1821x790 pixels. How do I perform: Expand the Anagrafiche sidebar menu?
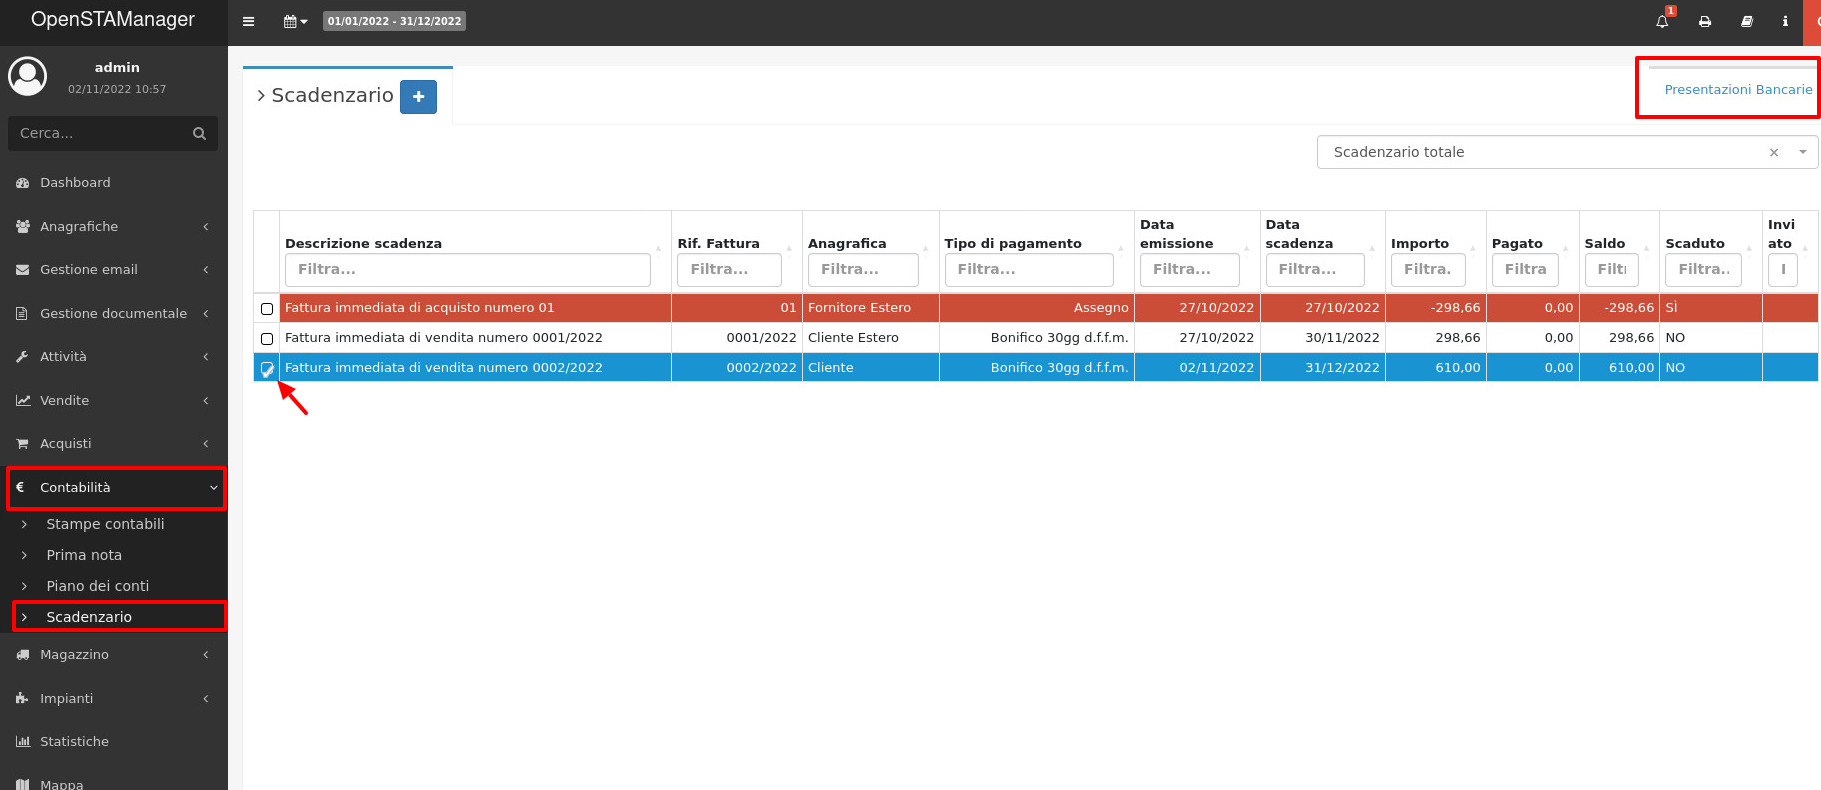click(114, 227)
